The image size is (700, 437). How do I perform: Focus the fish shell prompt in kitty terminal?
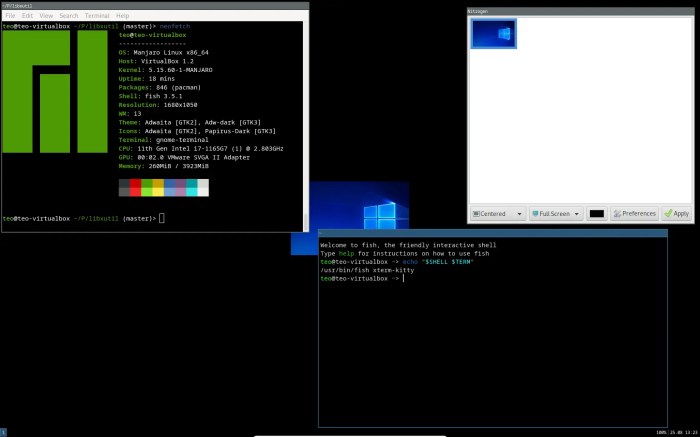pyautogui.click(x=404, y=278)
